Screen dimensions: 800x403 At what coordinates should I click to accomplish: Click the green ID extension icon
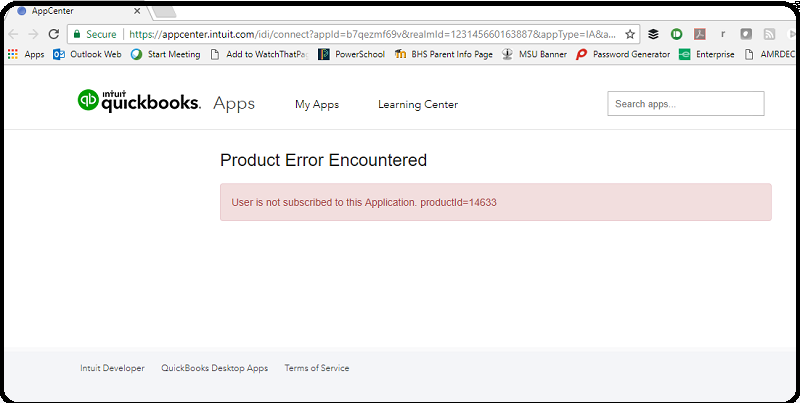pyautogui.click(x=677, y=34)
